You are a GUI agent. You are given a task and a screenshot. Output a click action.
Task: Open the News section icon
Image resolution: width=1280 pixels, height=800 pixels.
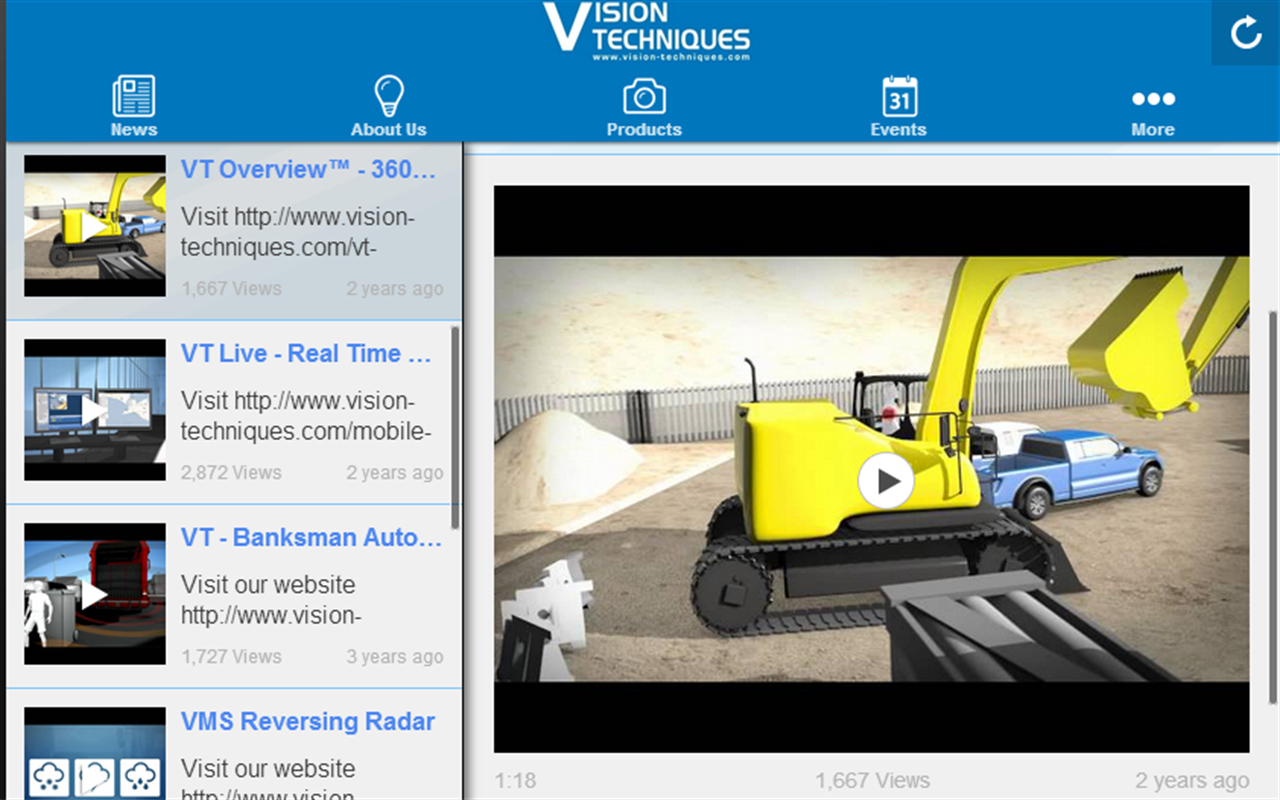tap(133, 97)
